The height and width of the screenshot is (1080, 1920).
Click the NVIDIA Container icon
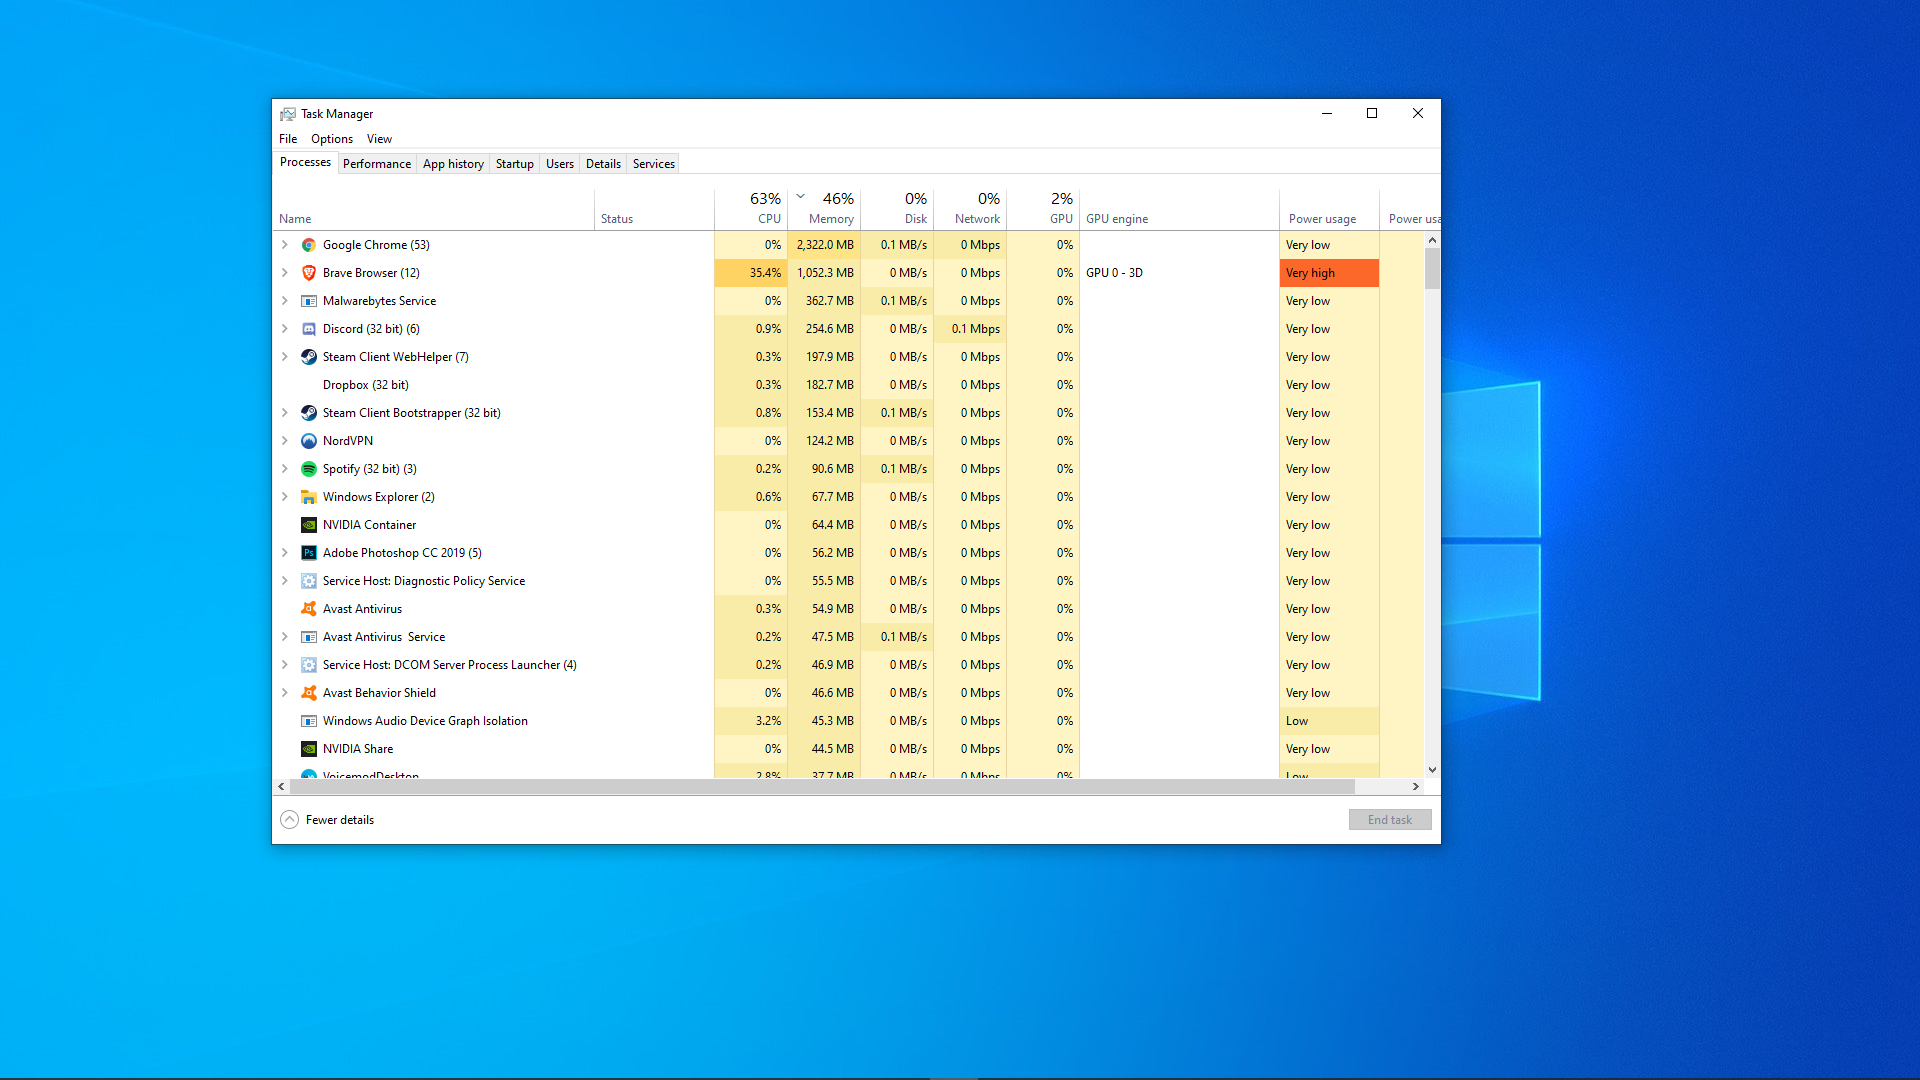(x=309, y=525)
